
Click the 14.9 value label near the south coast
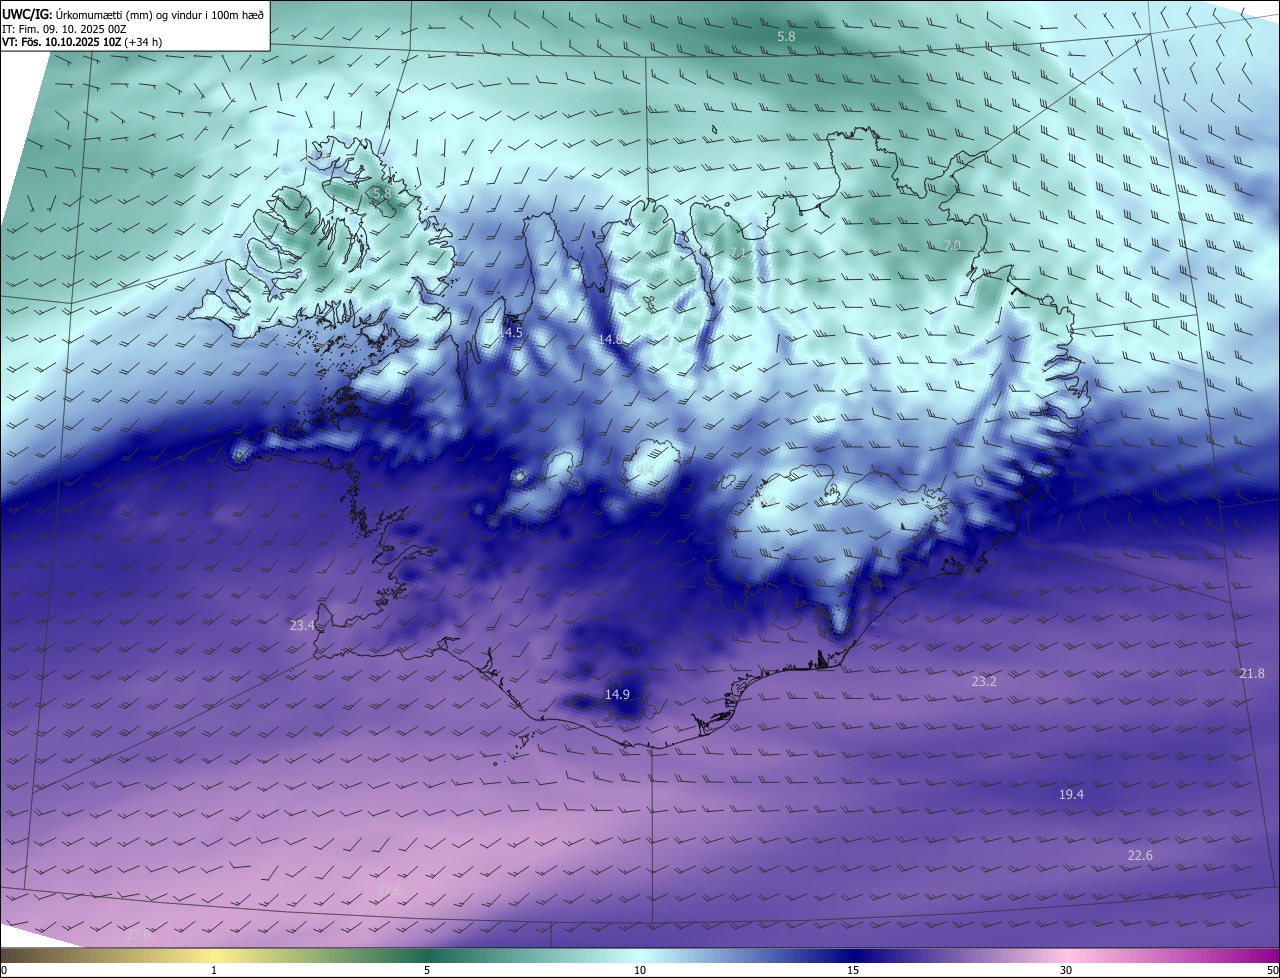[617, 695]
